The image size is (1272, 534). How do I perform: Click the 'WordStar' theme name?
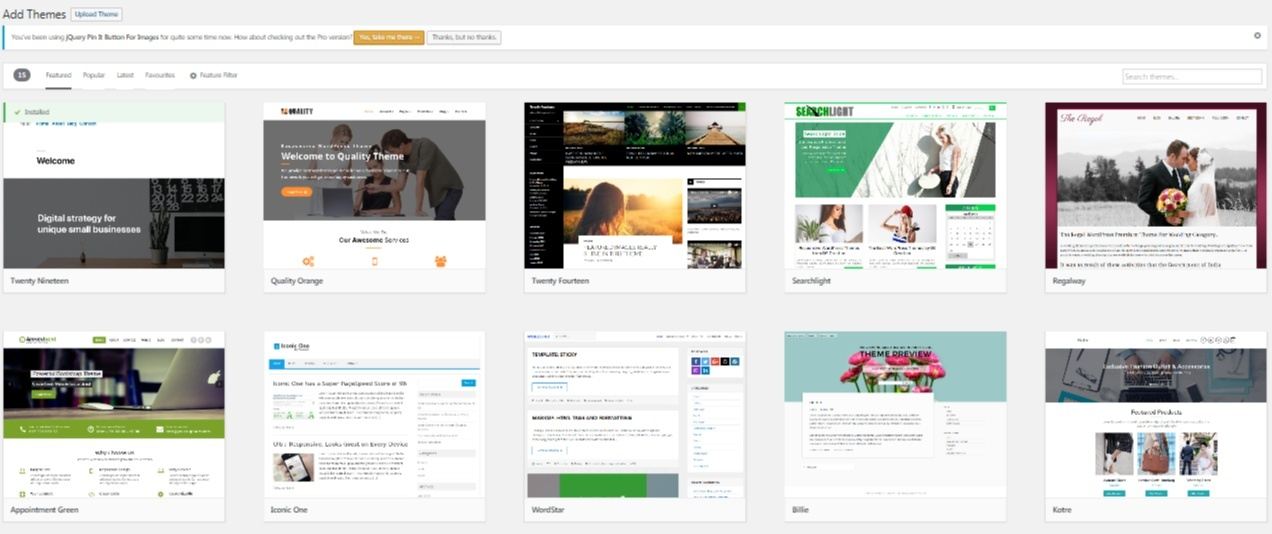[x=548, y=510]
